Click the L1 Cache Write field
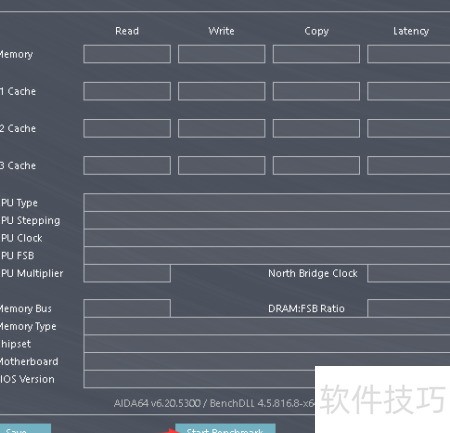Image resolution: width=450 pixels, height=433 pixels. pyautogui.click(x=222, y=91)
